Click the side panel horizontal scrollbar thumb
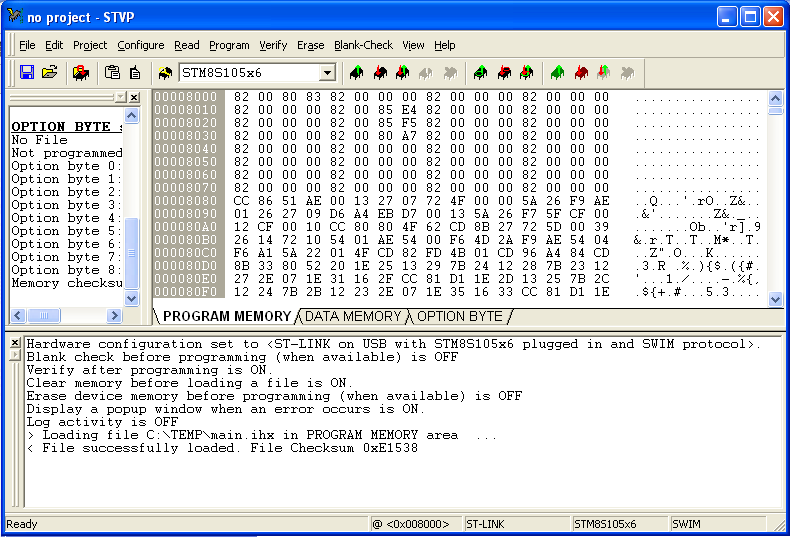Viewport: 790px width, 537px height. point(44,316)
